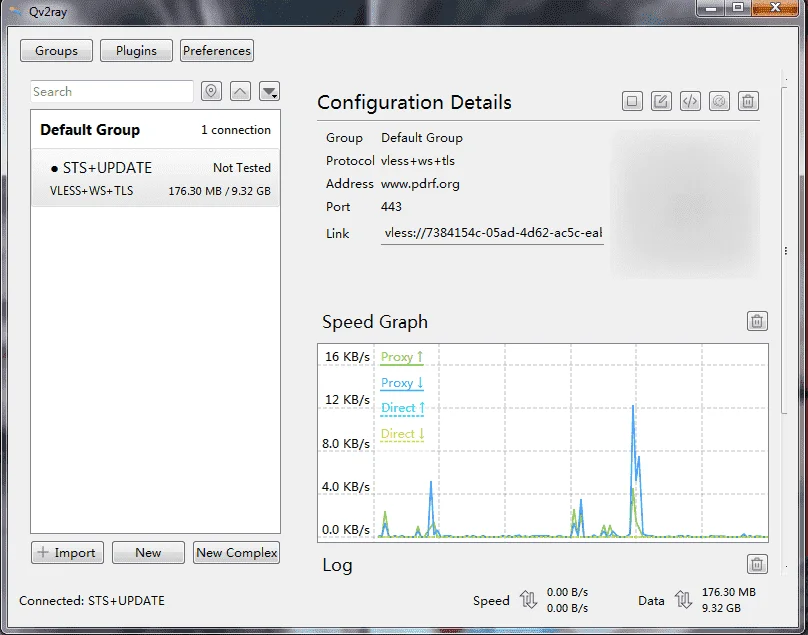Screen dimensions: 808x635
Task: Locate current connection with pin icon
Action: coord(211,91)
